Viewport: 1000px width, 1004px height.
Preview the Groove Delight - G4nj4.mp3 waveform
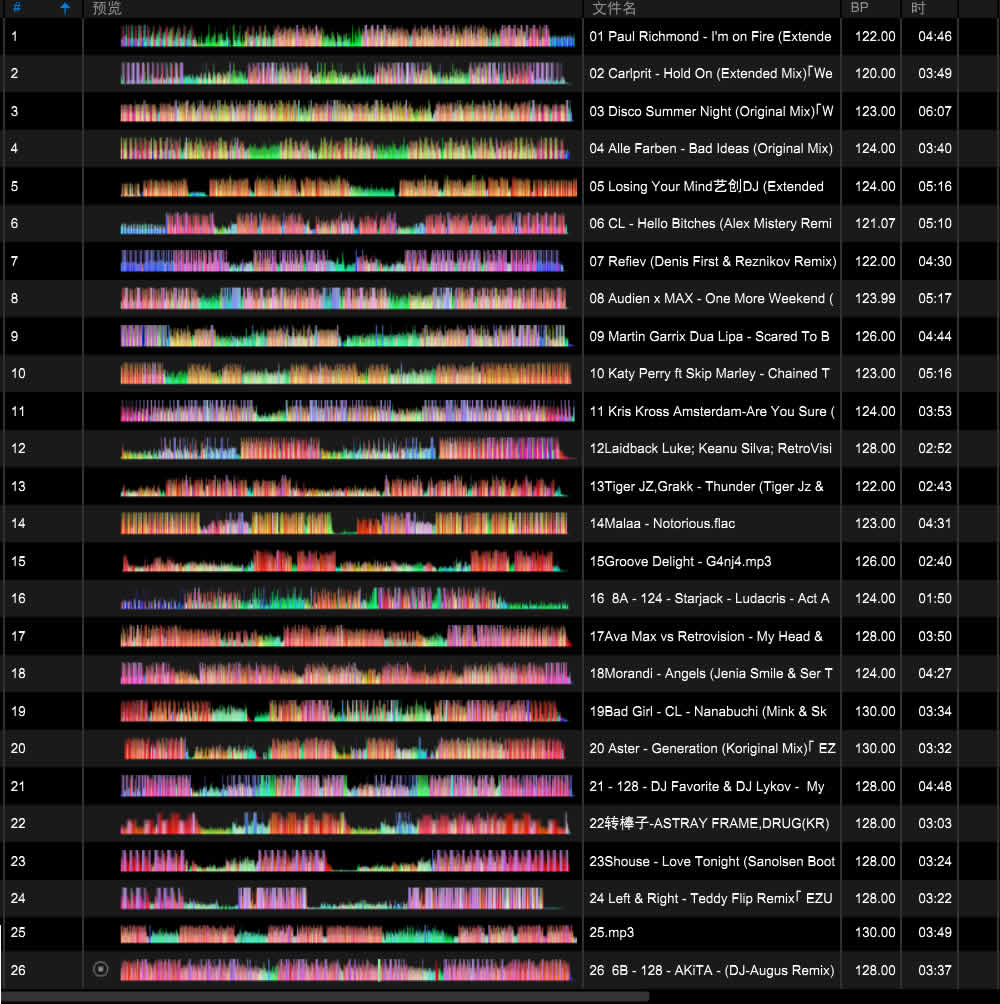[x=344, y=561]
